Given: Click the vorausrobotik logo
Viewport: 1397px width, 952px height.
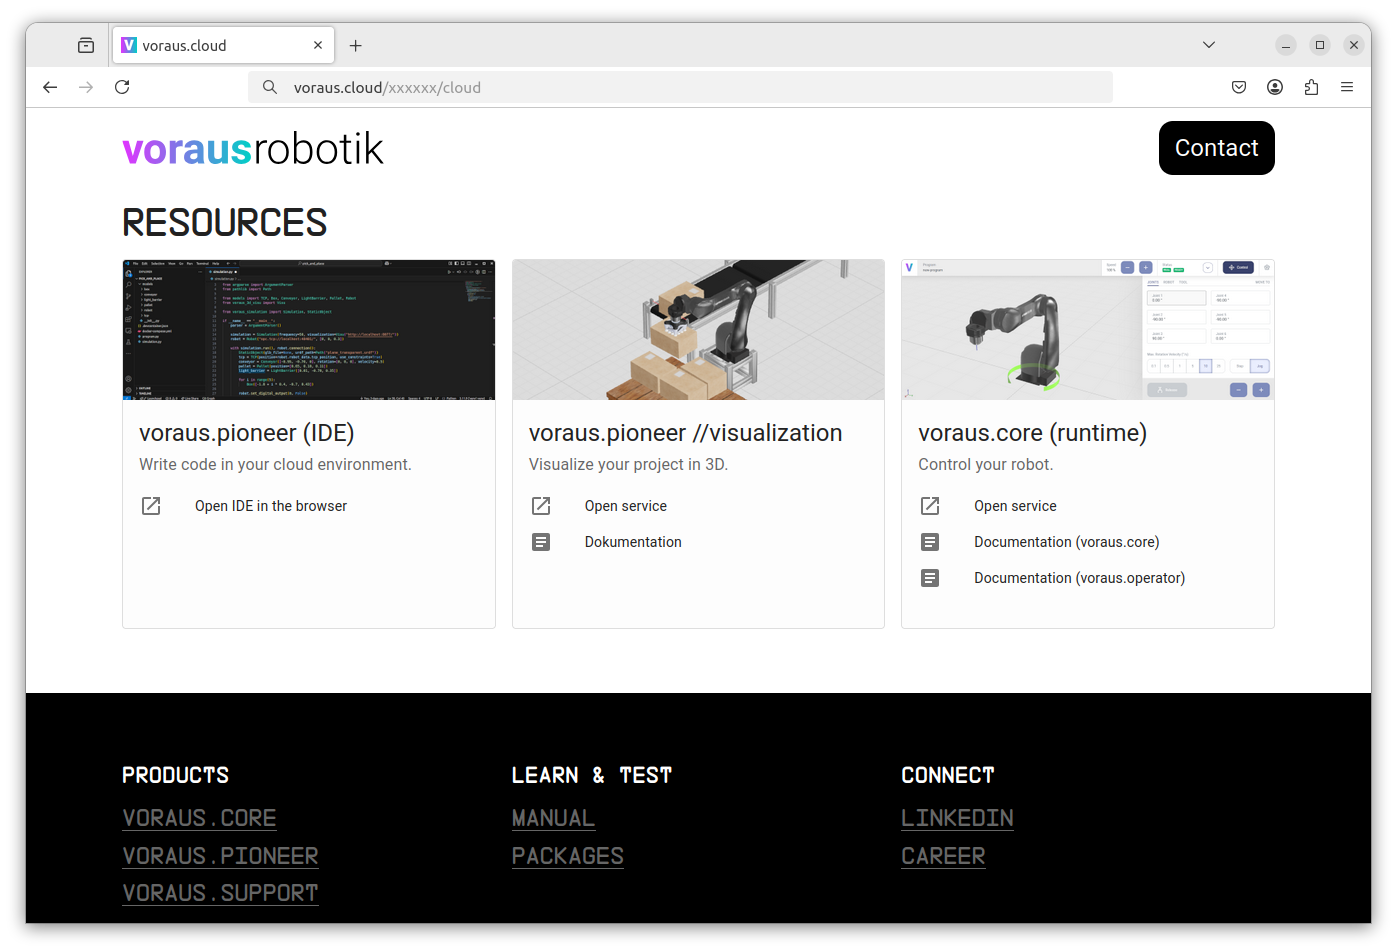Looking at the screenshot, I should pyautogui.click(x=253, y=149).
